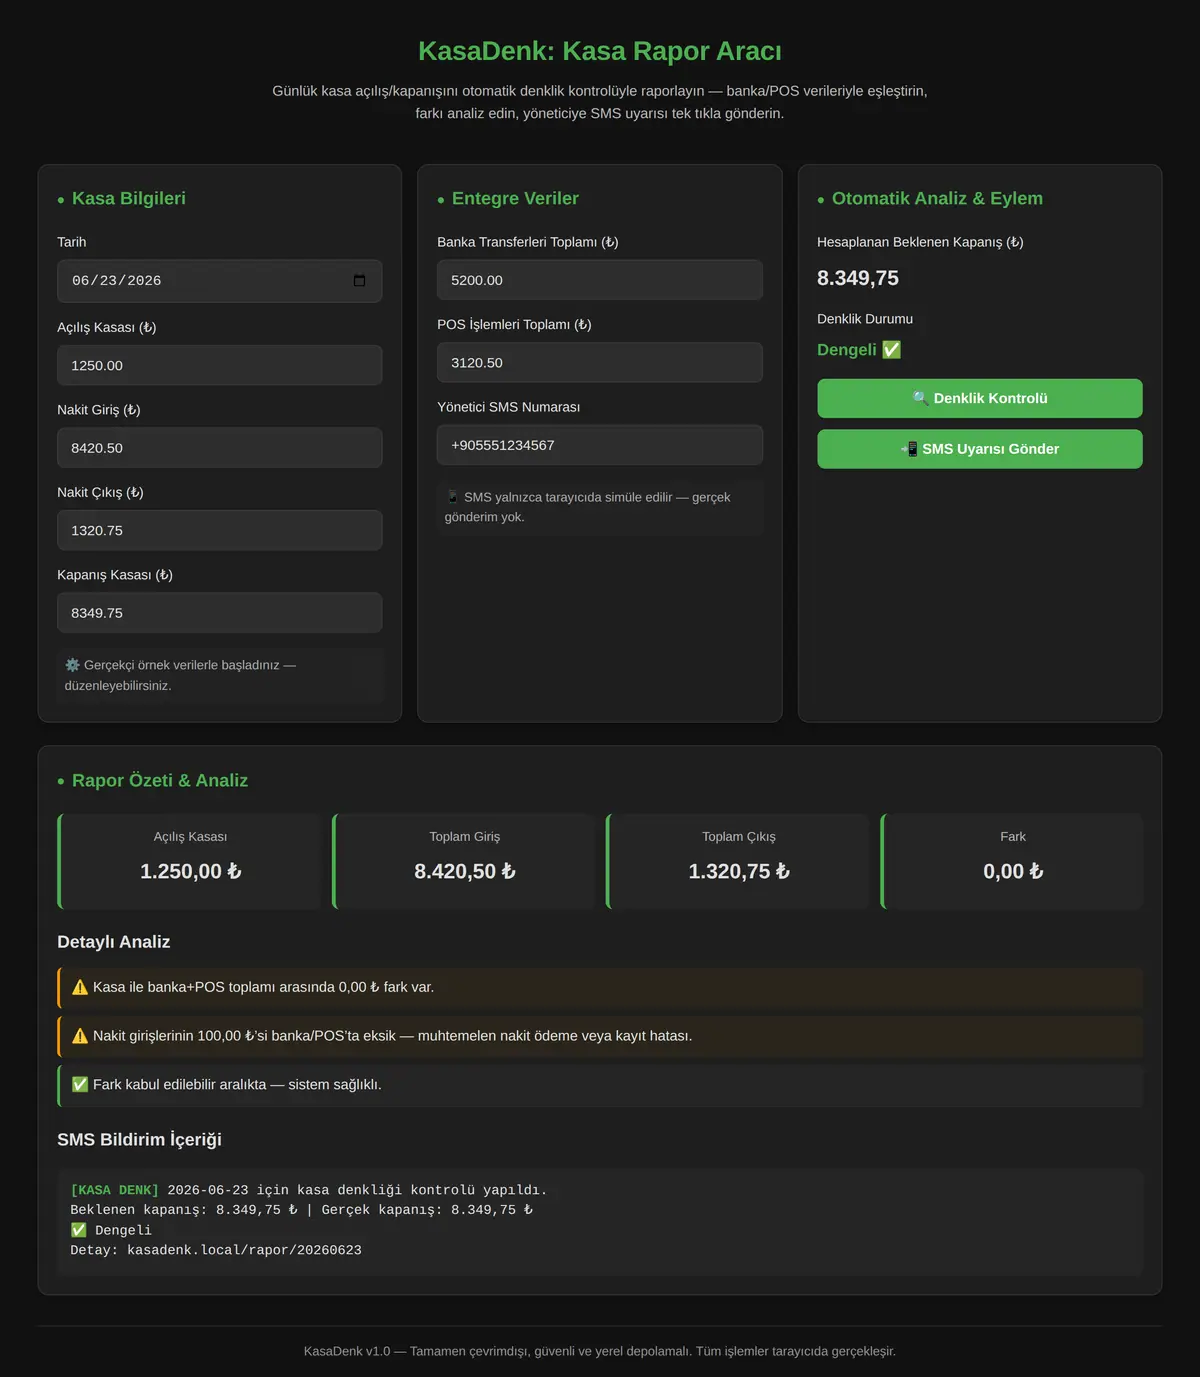Click the Hesaplanan Beklenen Kapanış label
Screen dimensions: 1200x1377
tap(920, 242)
